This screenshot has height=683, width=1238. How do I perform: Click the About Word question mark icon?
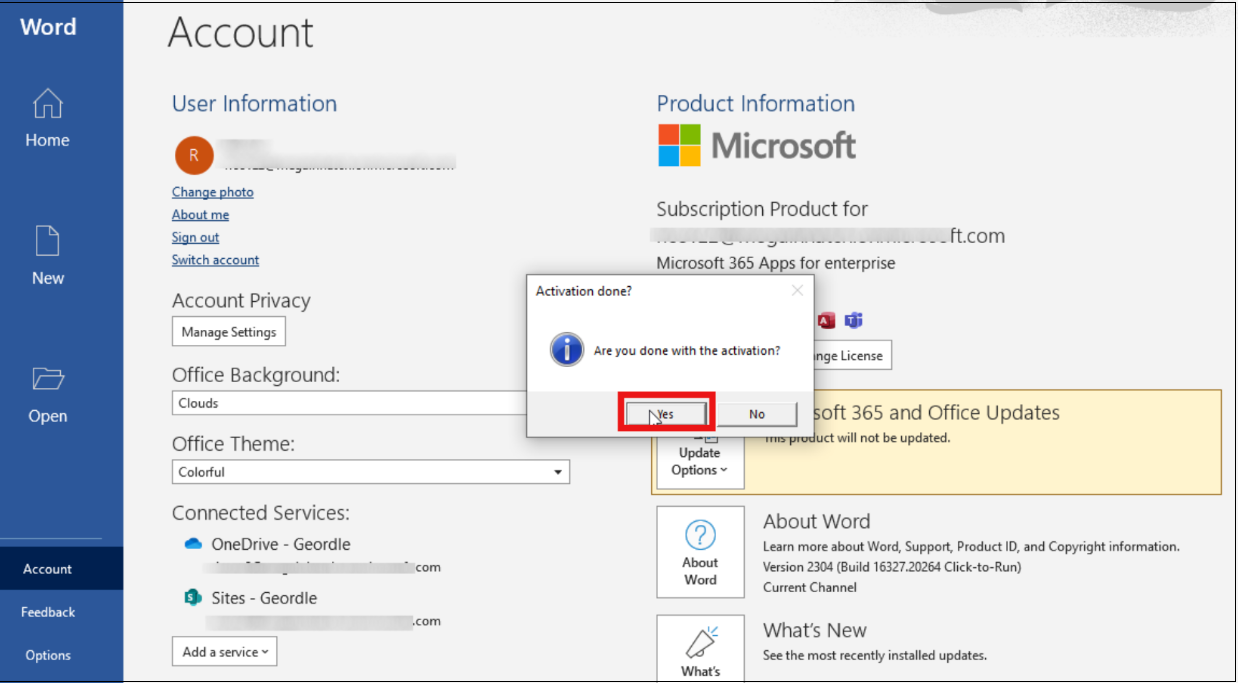[x=700, y=534]
